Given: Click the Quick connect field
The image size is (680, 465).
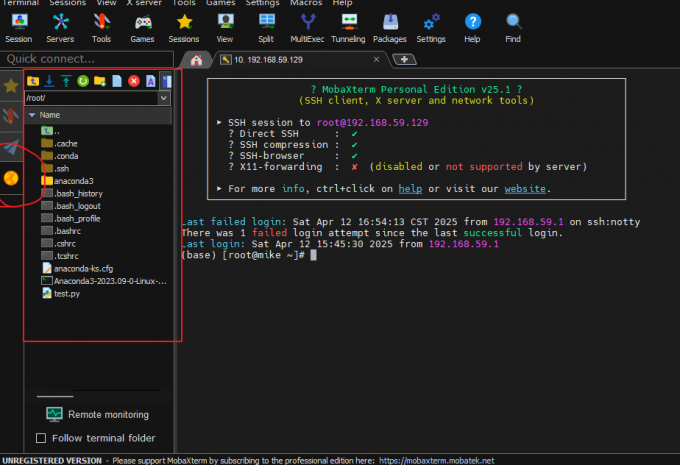Looking at the screenshot, I should 87,59.
